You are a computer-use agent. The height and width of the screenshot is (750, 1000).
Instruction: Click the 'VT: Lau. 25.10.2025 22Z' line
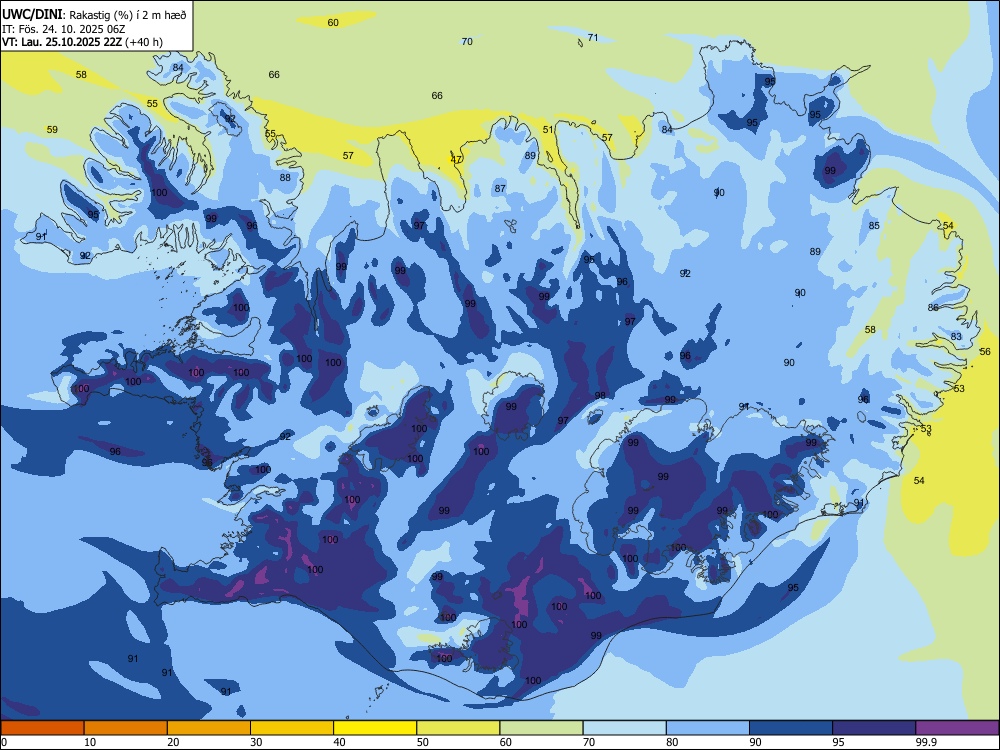[63, 42]
